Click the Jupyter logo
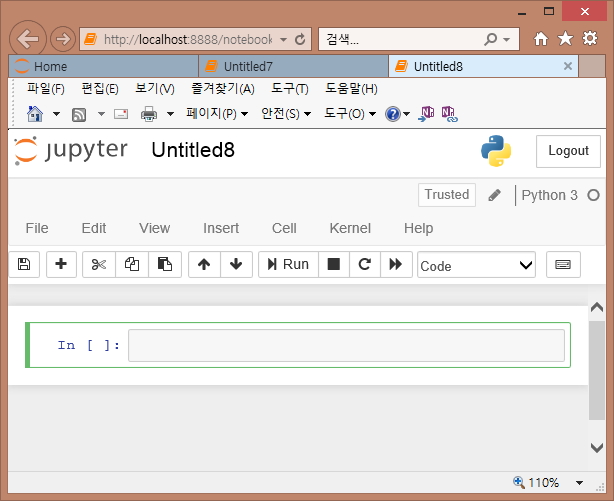This screenshot has width=614, height=501. click(x=70, y=150)
